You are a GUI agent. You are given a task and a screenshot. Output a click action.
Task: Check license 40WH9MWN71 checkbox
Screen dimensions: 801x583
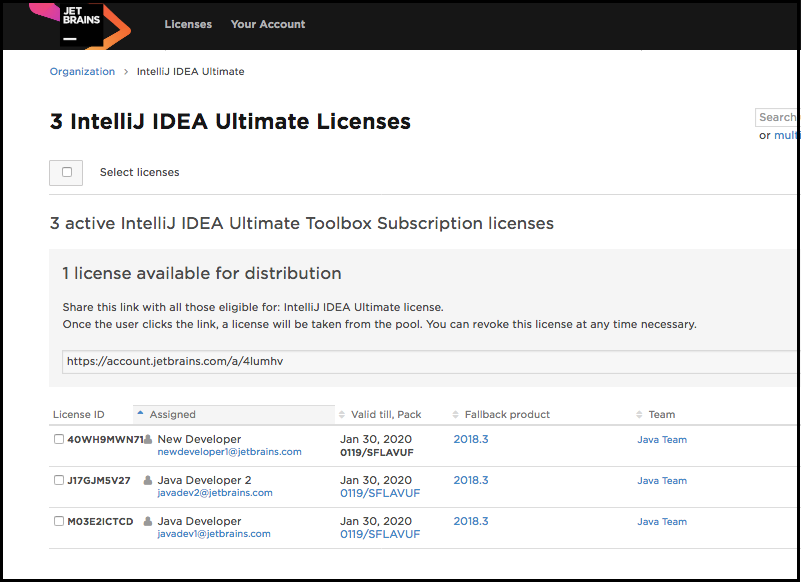point(59,439)
